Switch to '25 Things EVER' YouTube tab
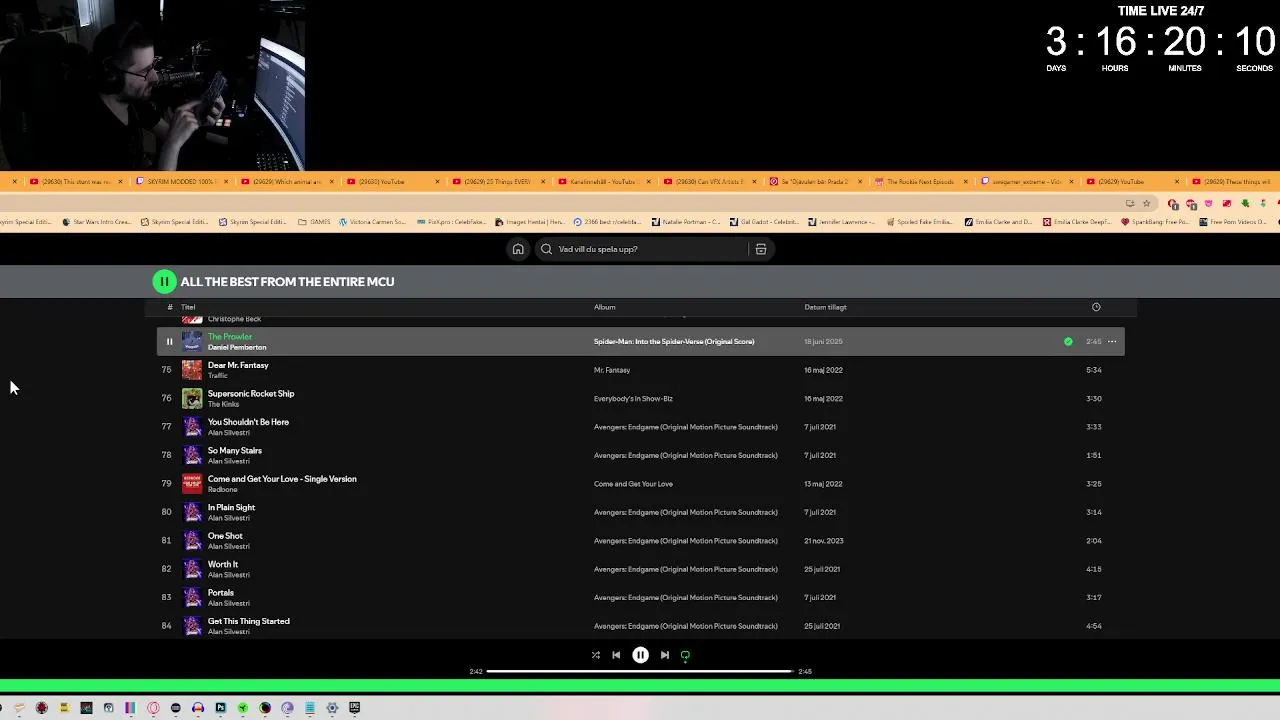Screen dimensions: 1280x720 point(498,182)
